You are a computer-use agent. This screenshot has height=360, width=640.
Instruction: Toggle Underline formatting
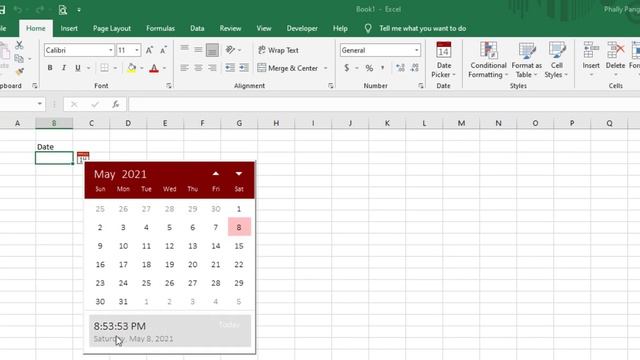78,68
